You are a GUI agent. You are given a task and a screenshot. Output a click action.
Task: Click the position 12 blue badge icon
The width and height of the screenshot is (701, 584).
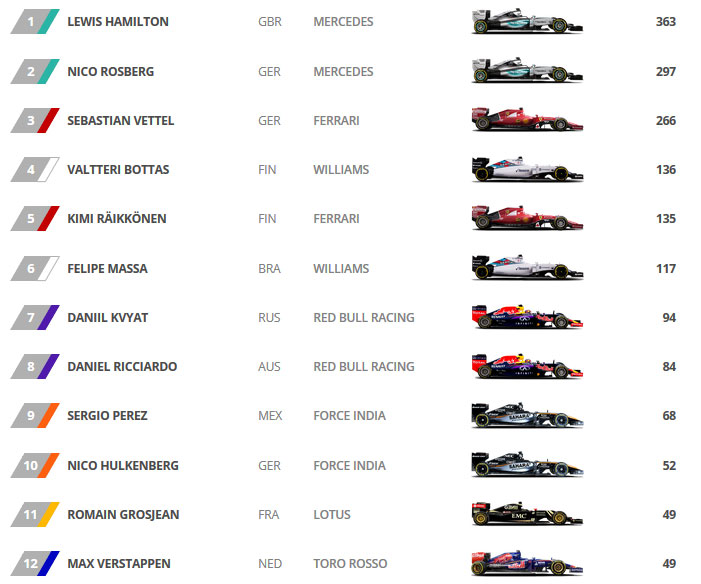(35, 563)
